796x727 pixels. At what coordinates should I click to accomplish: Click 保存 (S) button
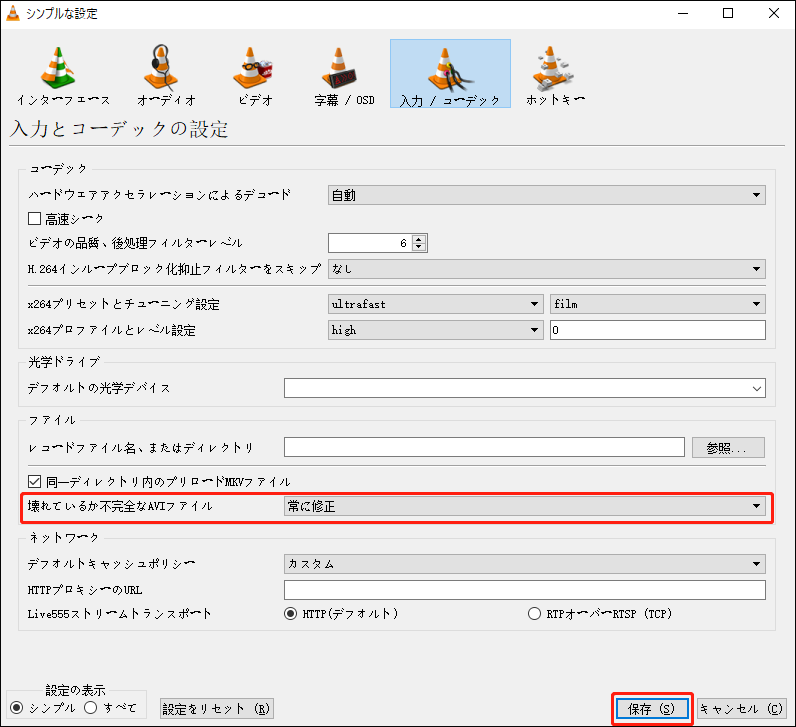tap(652, 709)
